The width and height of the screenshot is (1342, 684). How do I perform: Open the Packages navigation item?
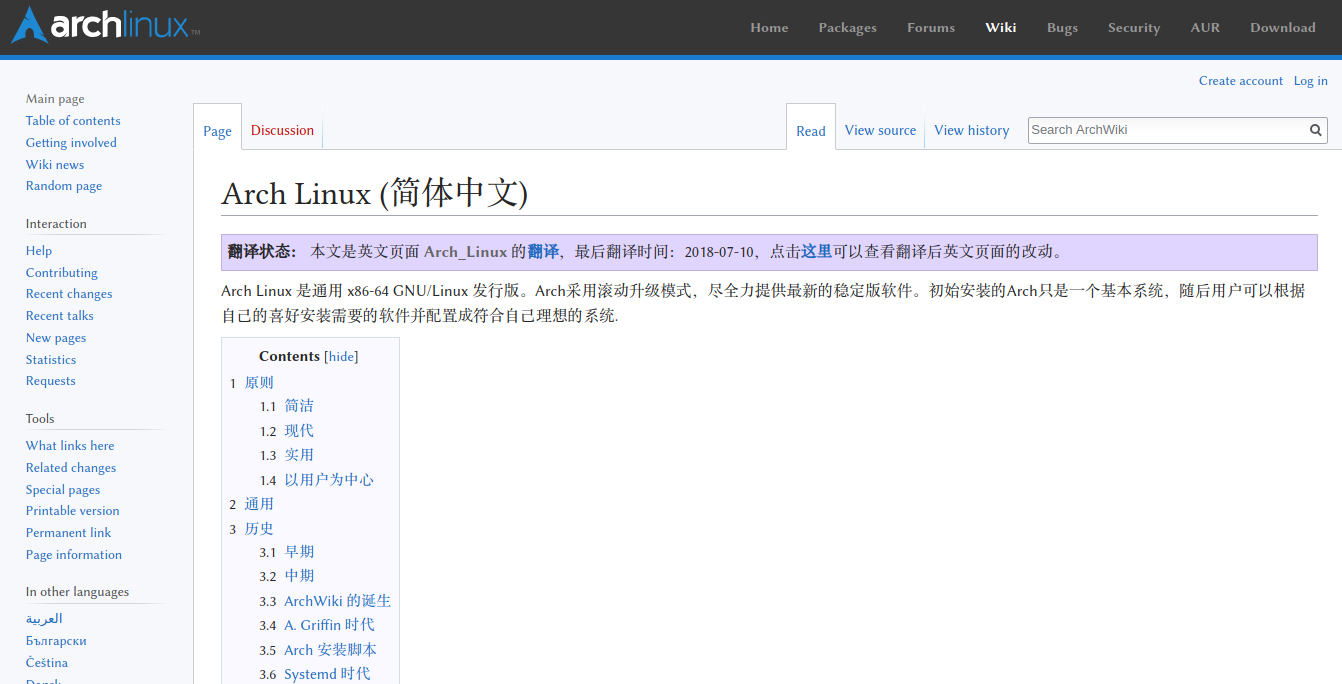[847, 27]
